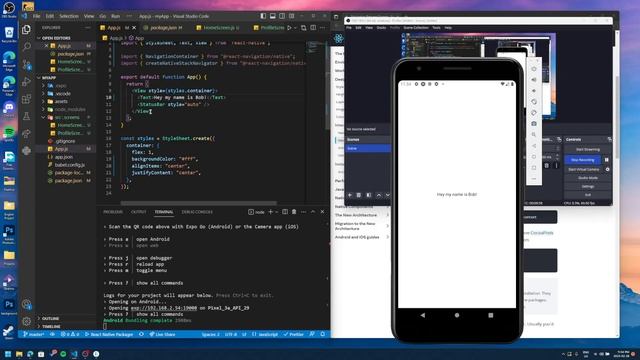The width and height of the screenshot is (640, 360).
Task: Collapse the Open Editors section
Action: click(x=55, y=38)
